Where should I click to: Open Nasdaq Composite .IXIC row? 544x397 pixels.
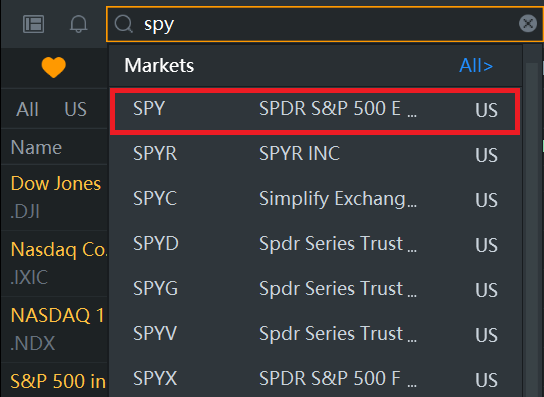pyautogui.click(x=54, y=263)
